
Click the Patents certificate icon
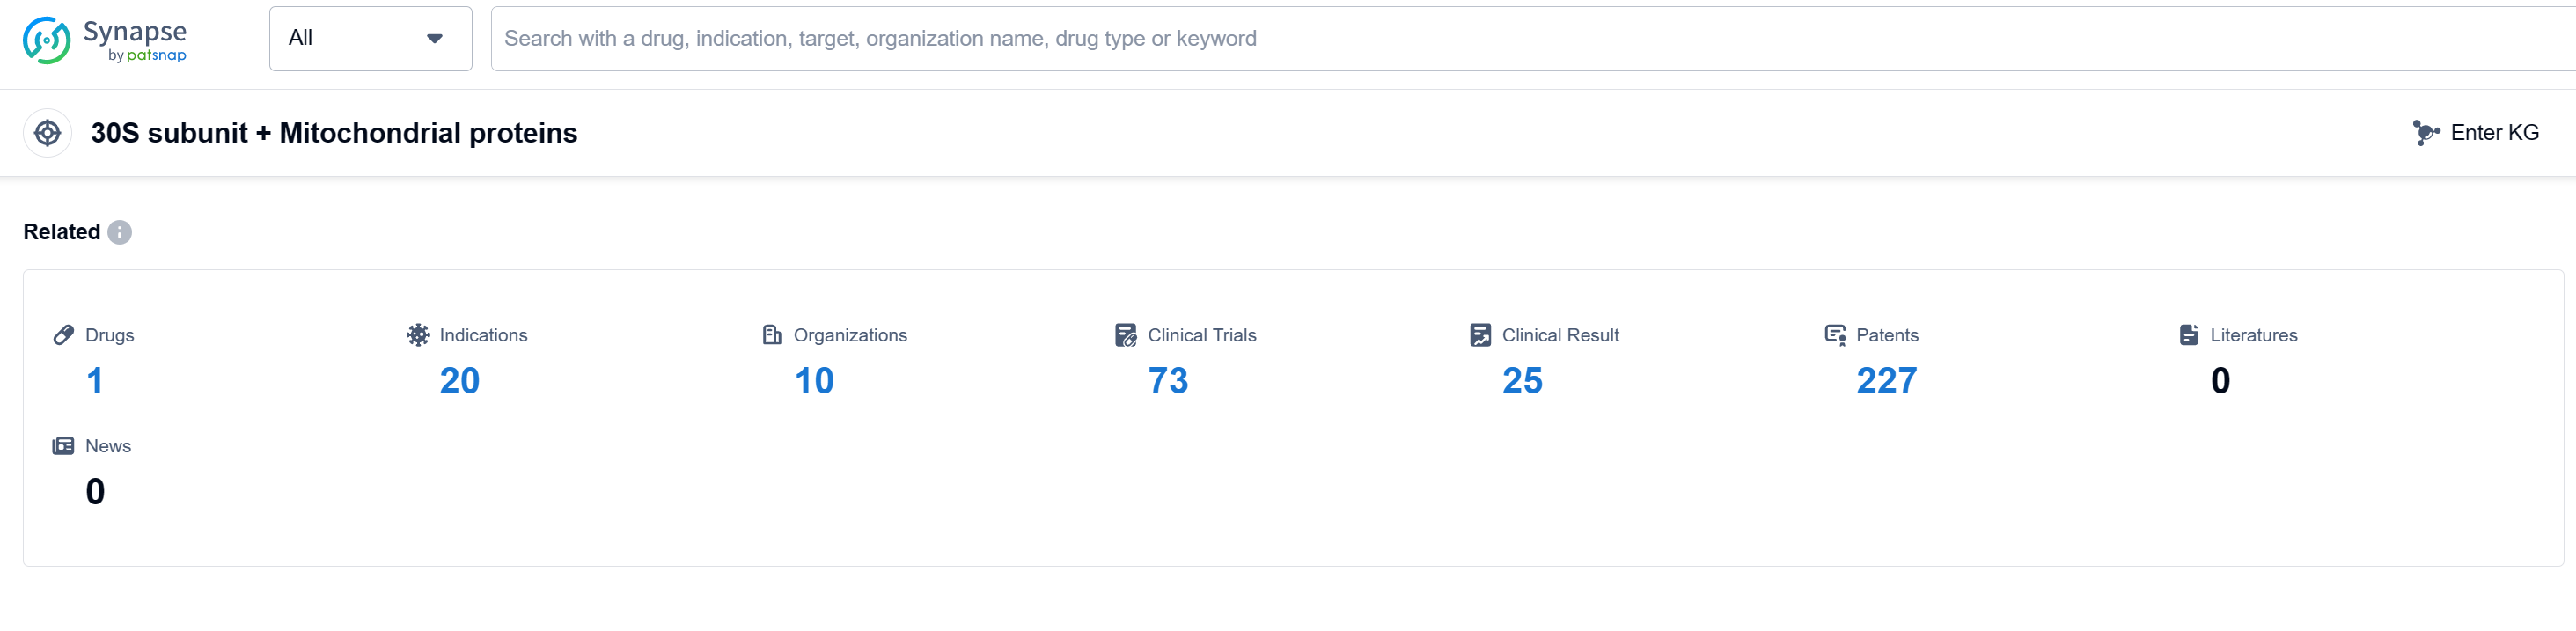[1835, 335]
